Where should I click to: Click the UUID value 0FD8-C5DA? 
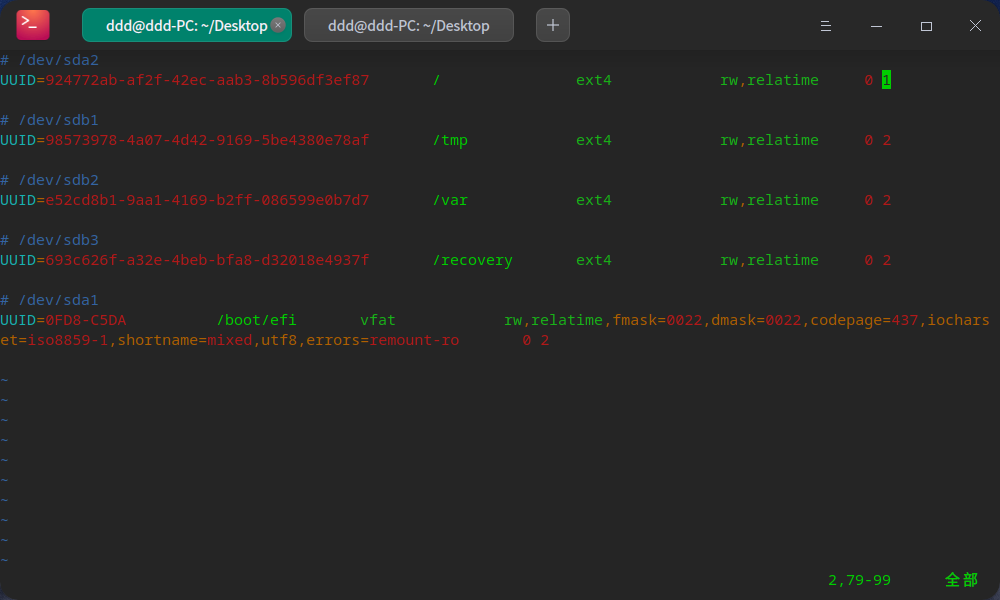tap(86, 320)
